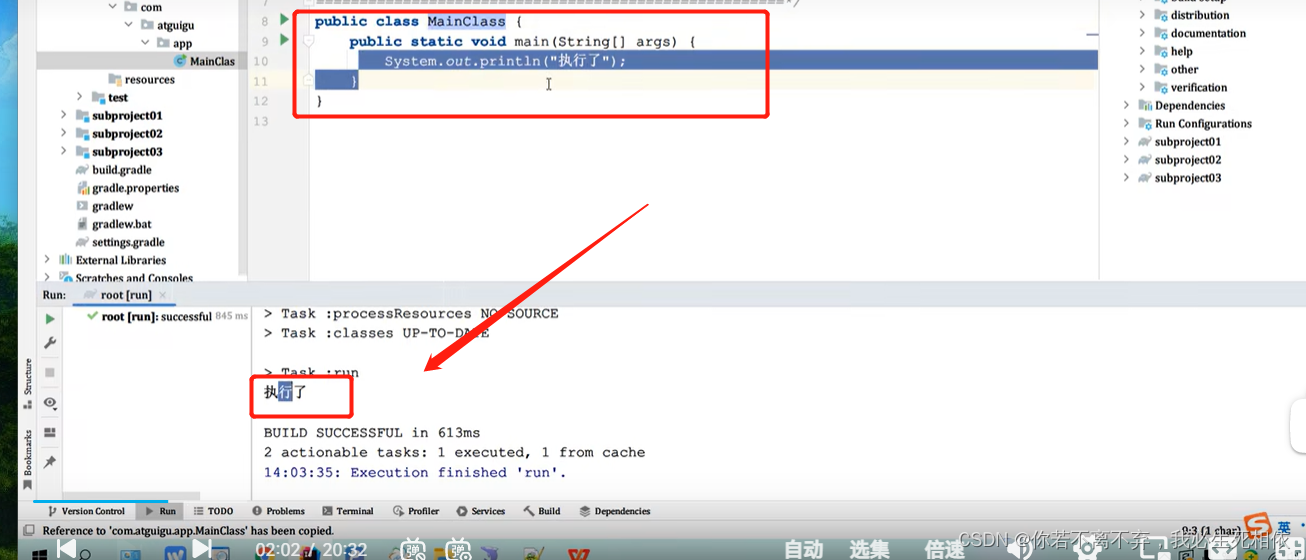Expand subproject01 in the project tree

63,115
